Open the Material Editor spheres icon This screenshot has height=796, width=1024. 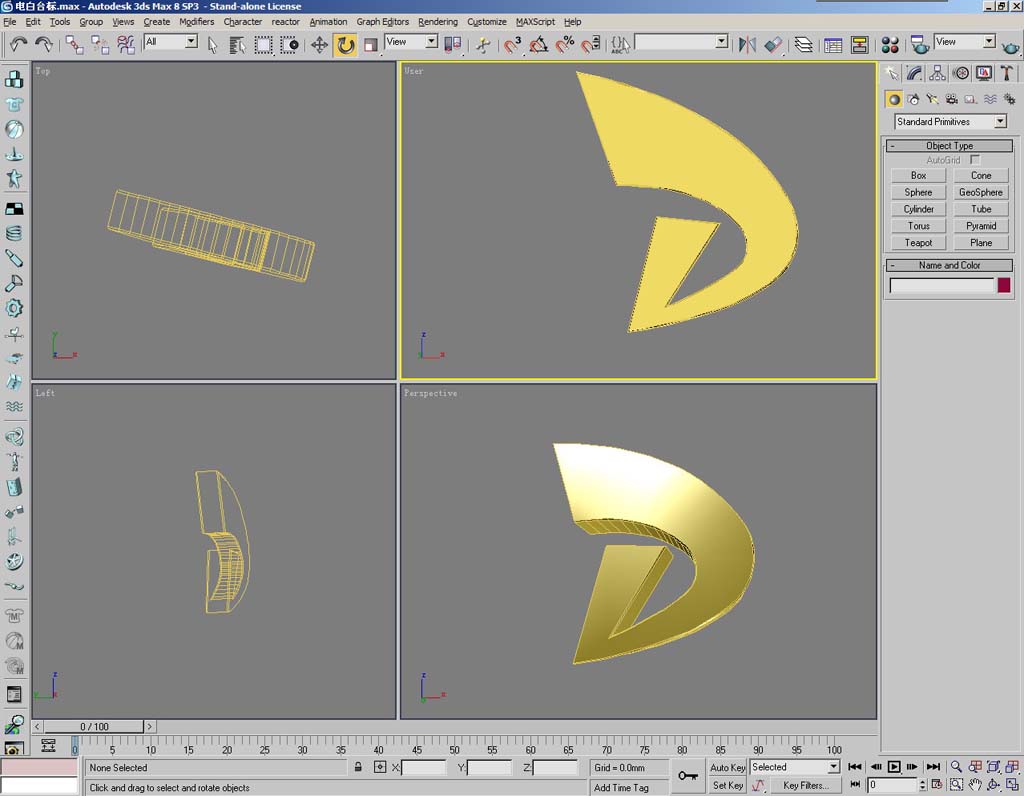[890, 44]
